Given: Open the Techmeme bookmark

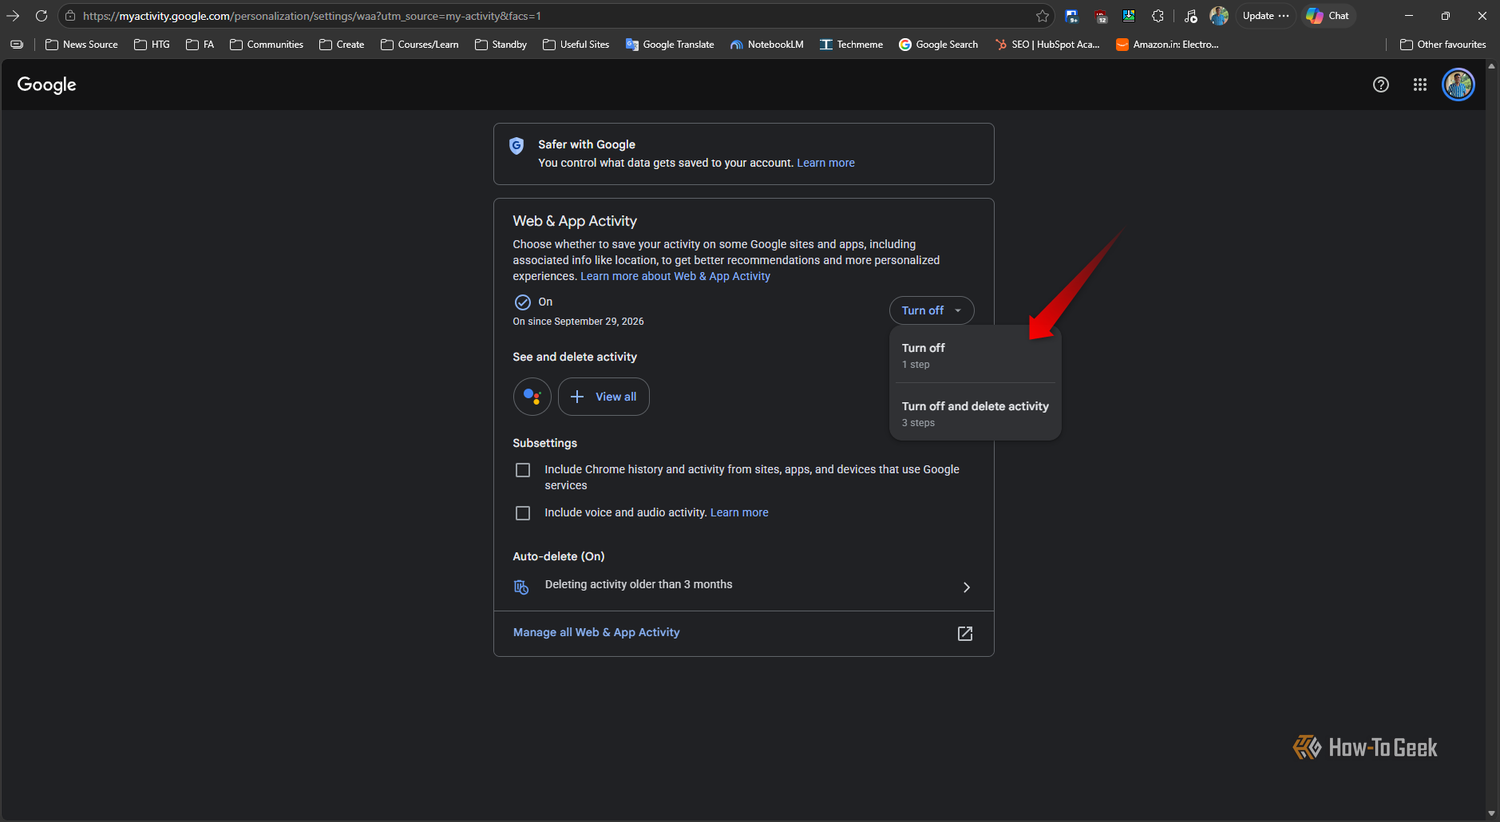Looking at the screenshot, I should (x=851, y=45).
